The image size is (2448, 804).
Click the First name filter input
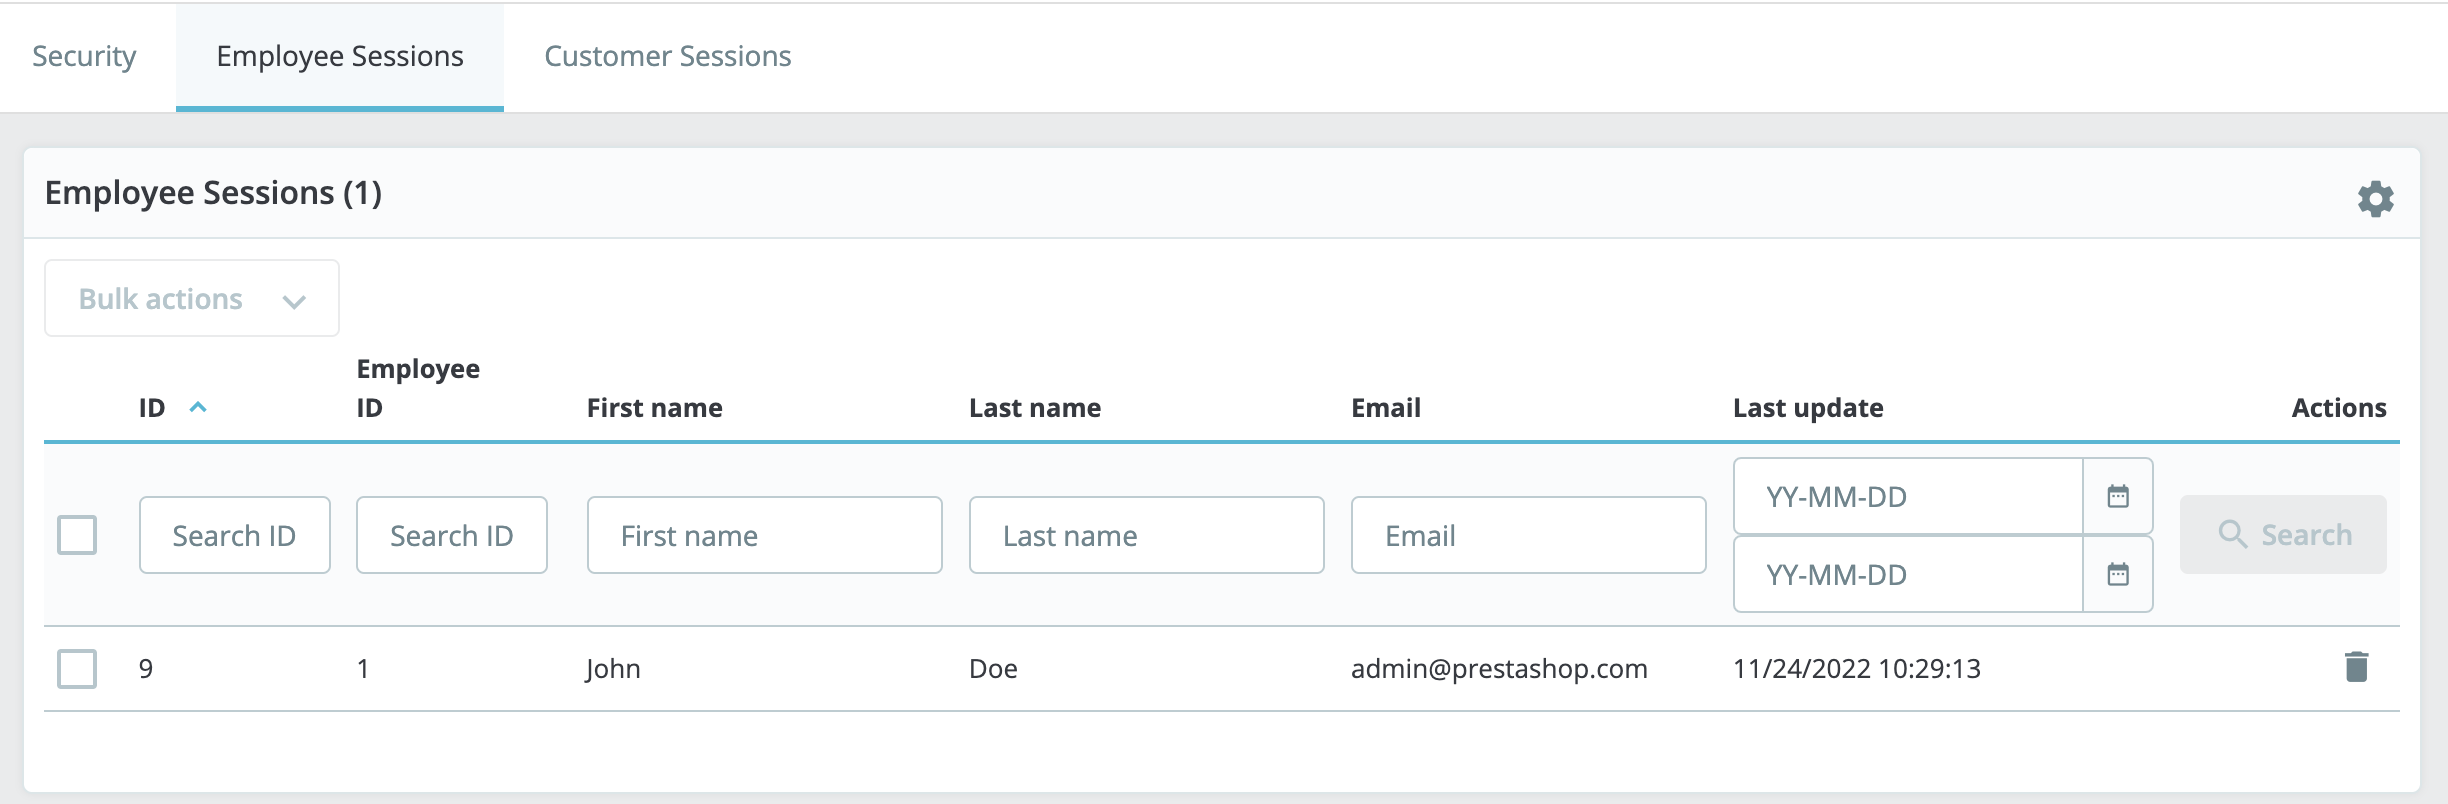764,535
